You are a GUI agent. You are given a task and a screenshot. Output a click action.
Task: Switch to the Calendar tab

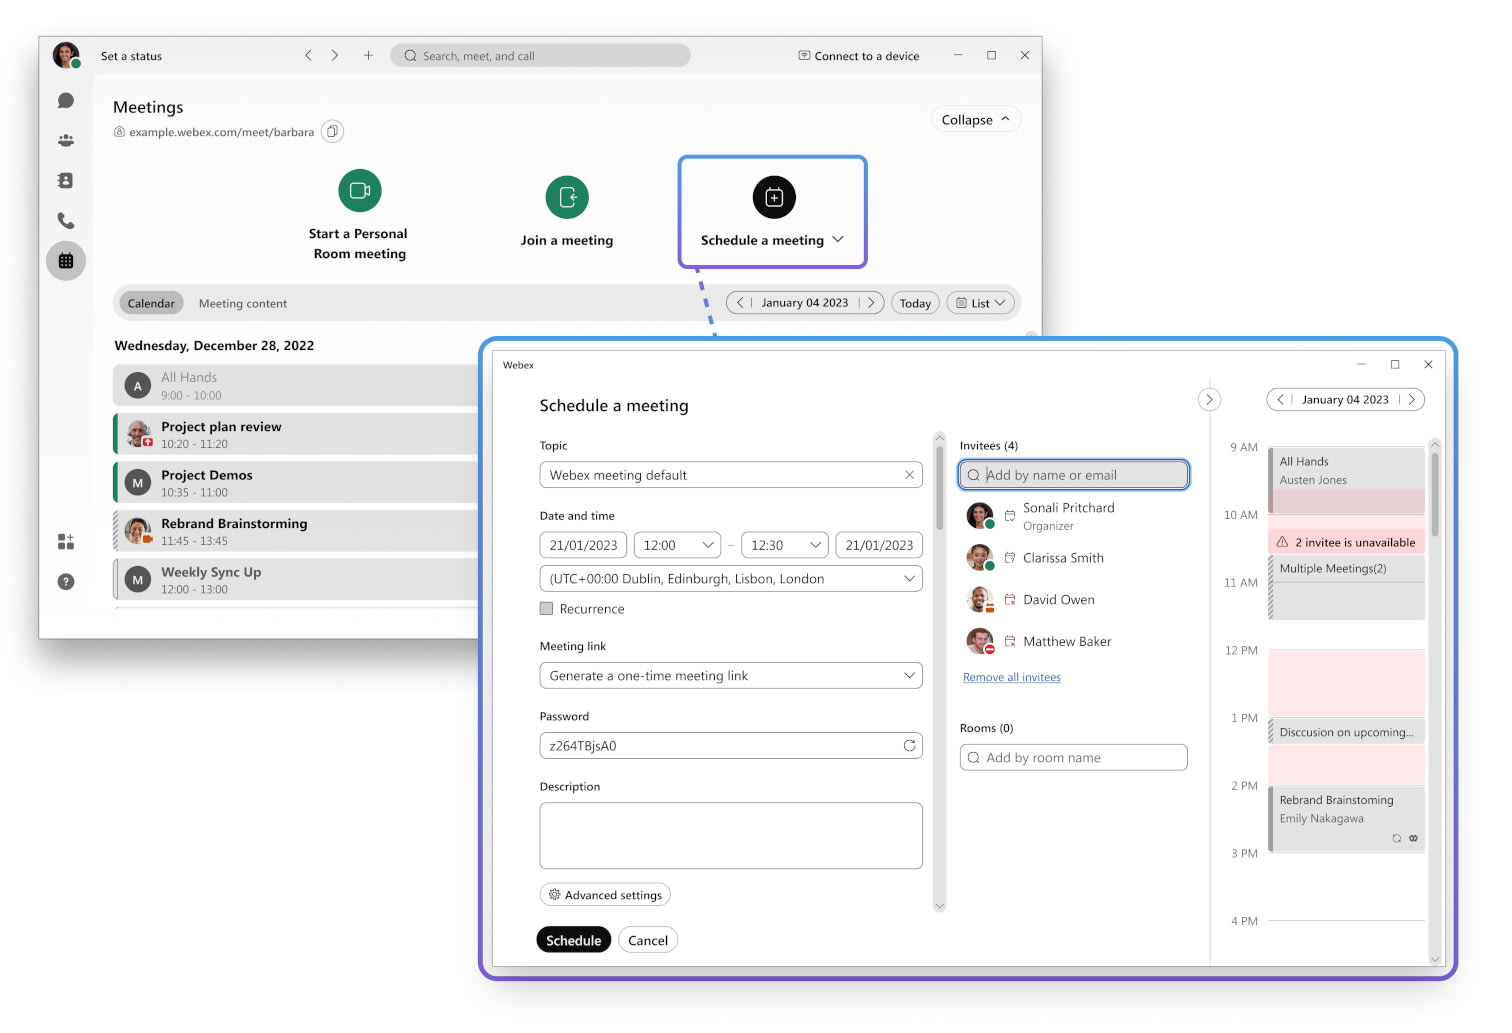pos(151,304)
